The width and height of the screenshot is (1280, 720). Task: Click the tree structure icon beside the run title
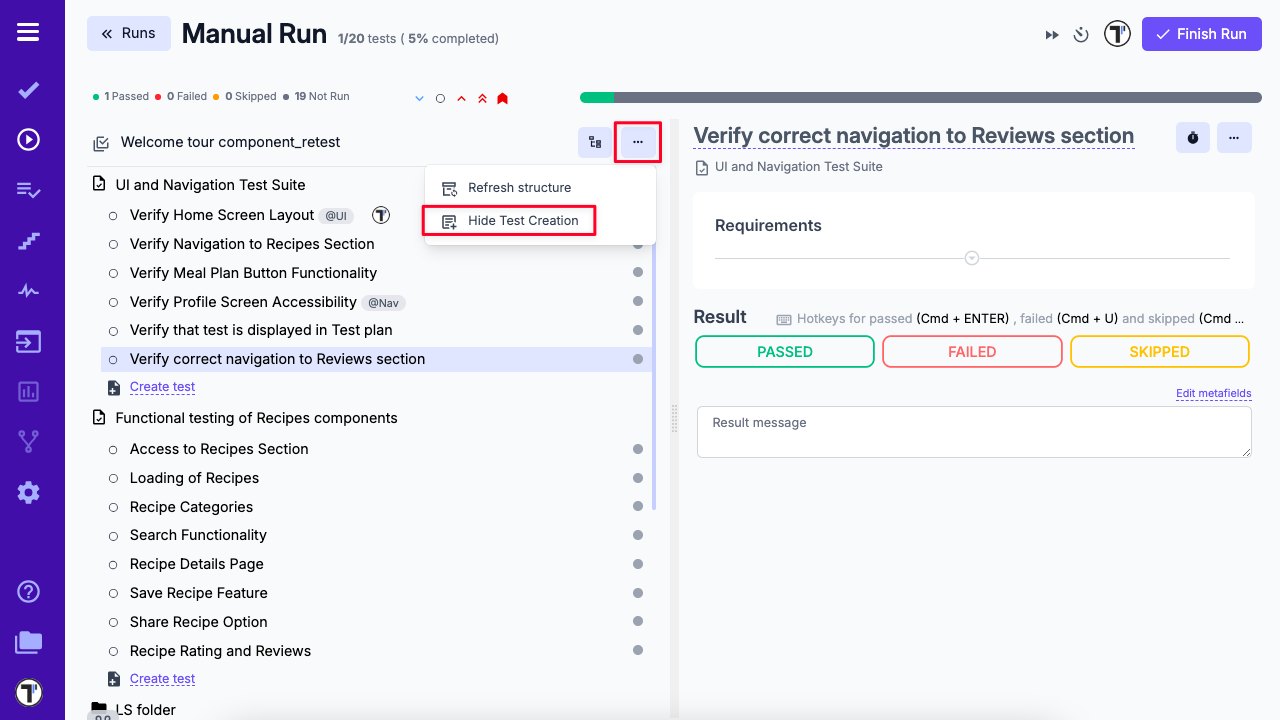(x=595, y=142)
